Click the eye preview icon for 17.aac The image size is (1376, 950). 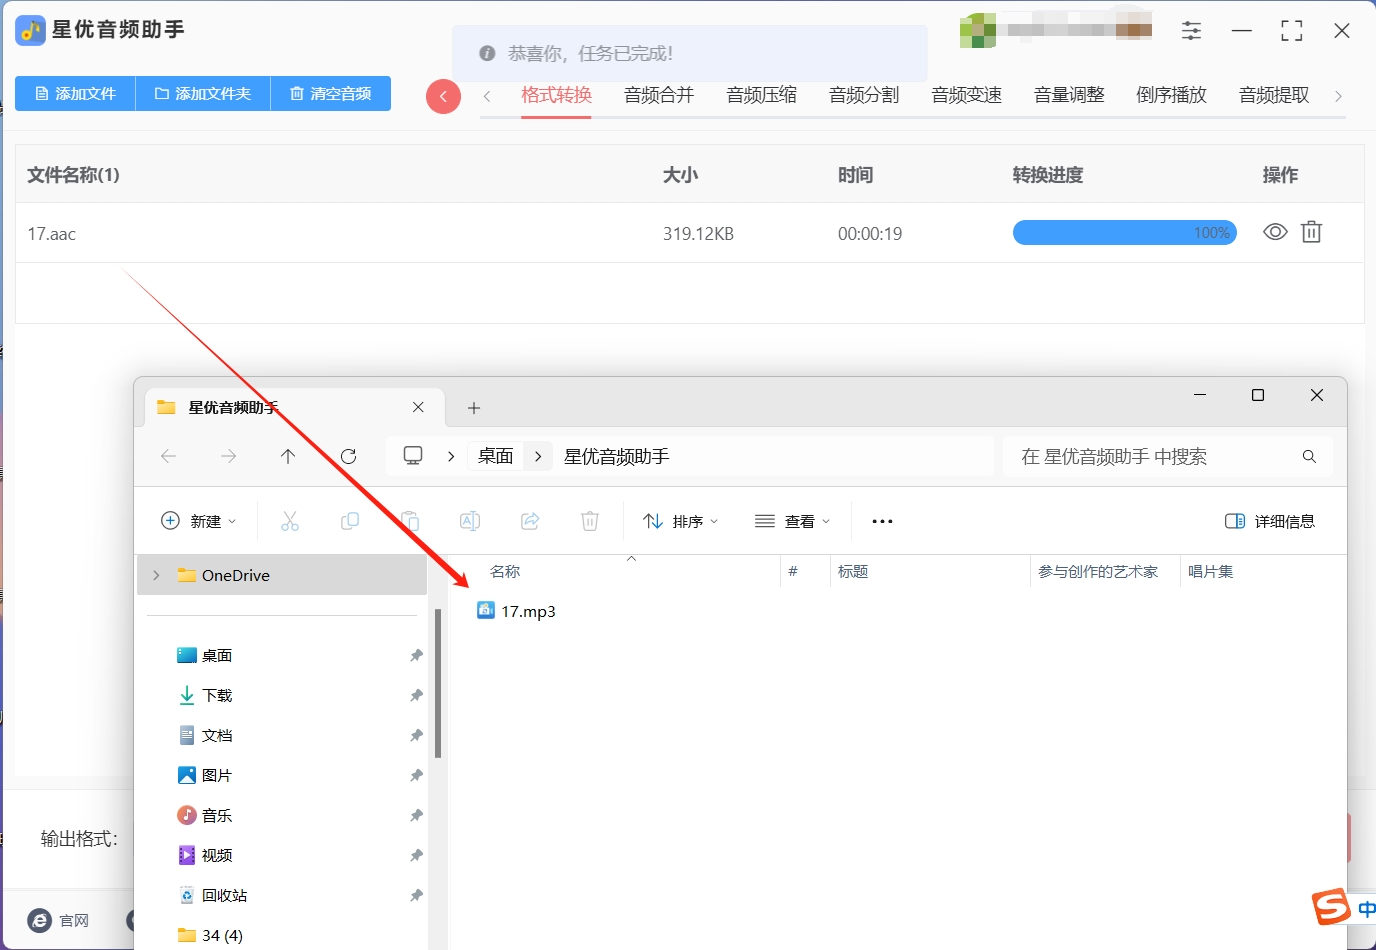coord(1275,232)
